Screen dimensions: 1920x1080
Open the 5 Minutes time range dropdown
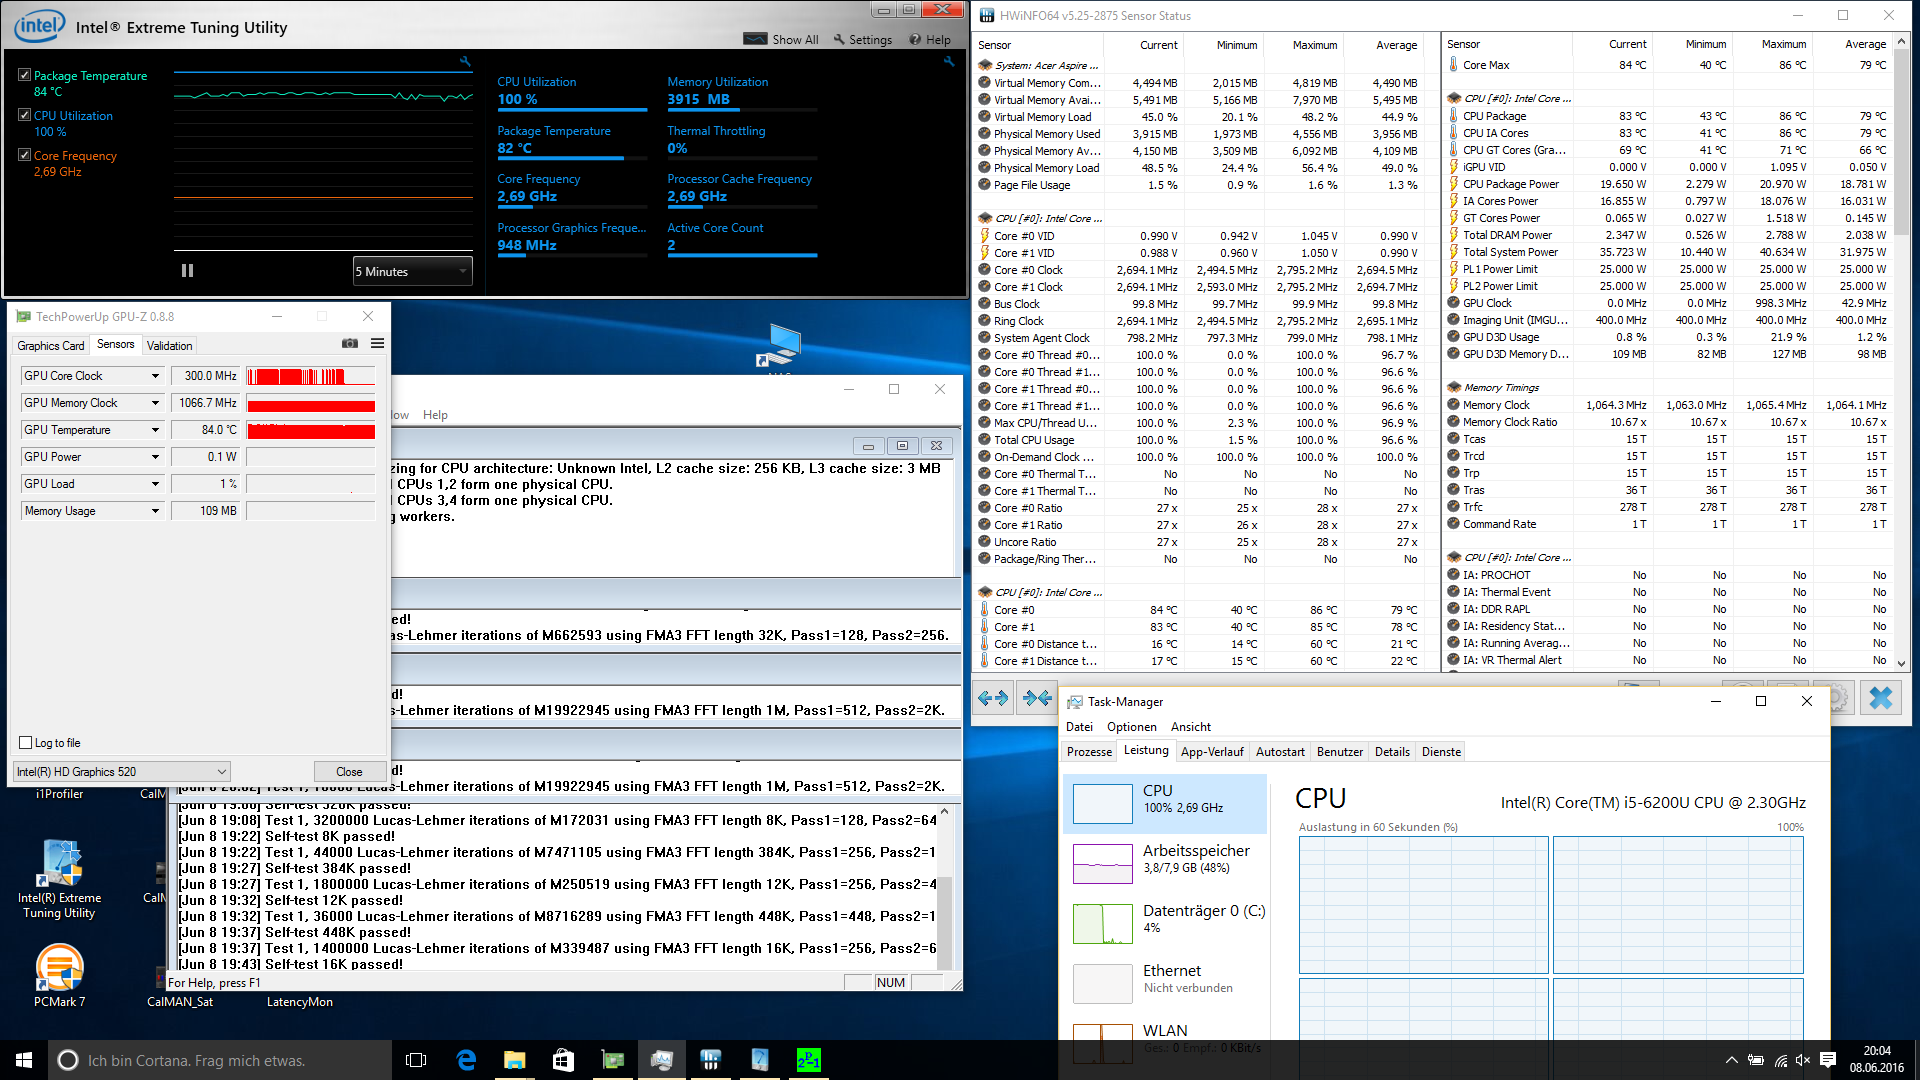pos(412,272)
